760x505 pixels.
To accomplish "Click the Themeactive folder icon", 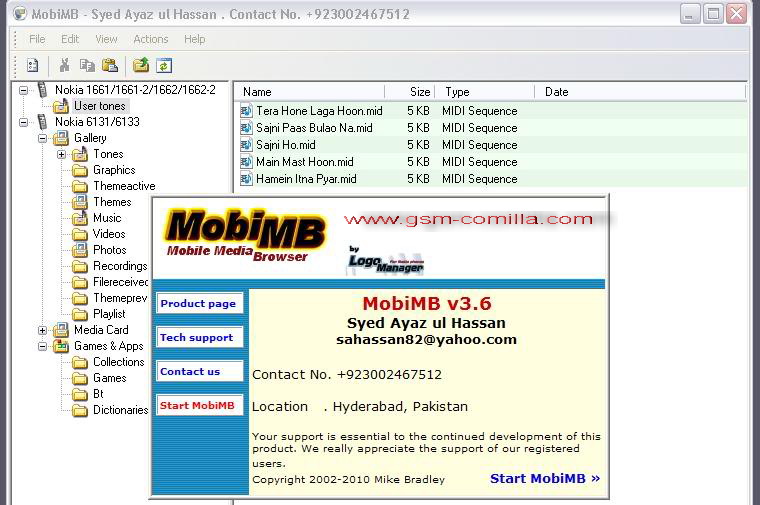I will (79, 186).
